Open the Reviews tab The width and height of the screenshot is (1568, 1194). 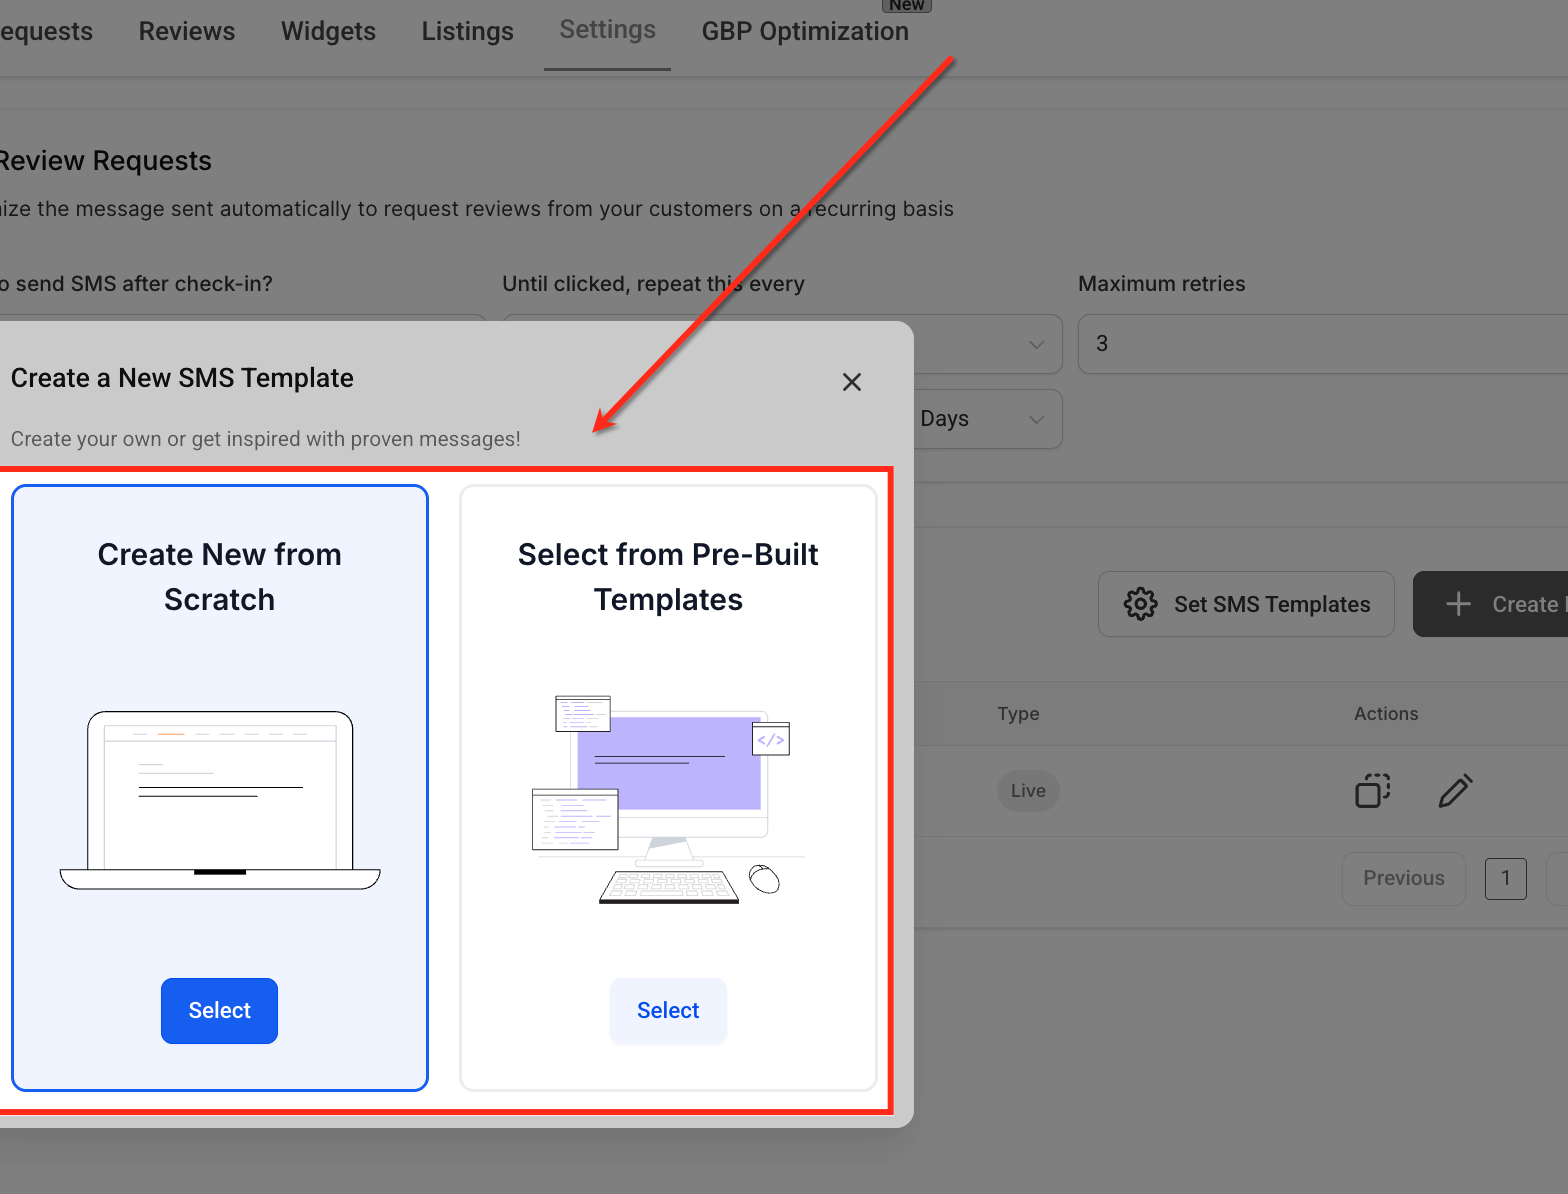pos(187,31)
